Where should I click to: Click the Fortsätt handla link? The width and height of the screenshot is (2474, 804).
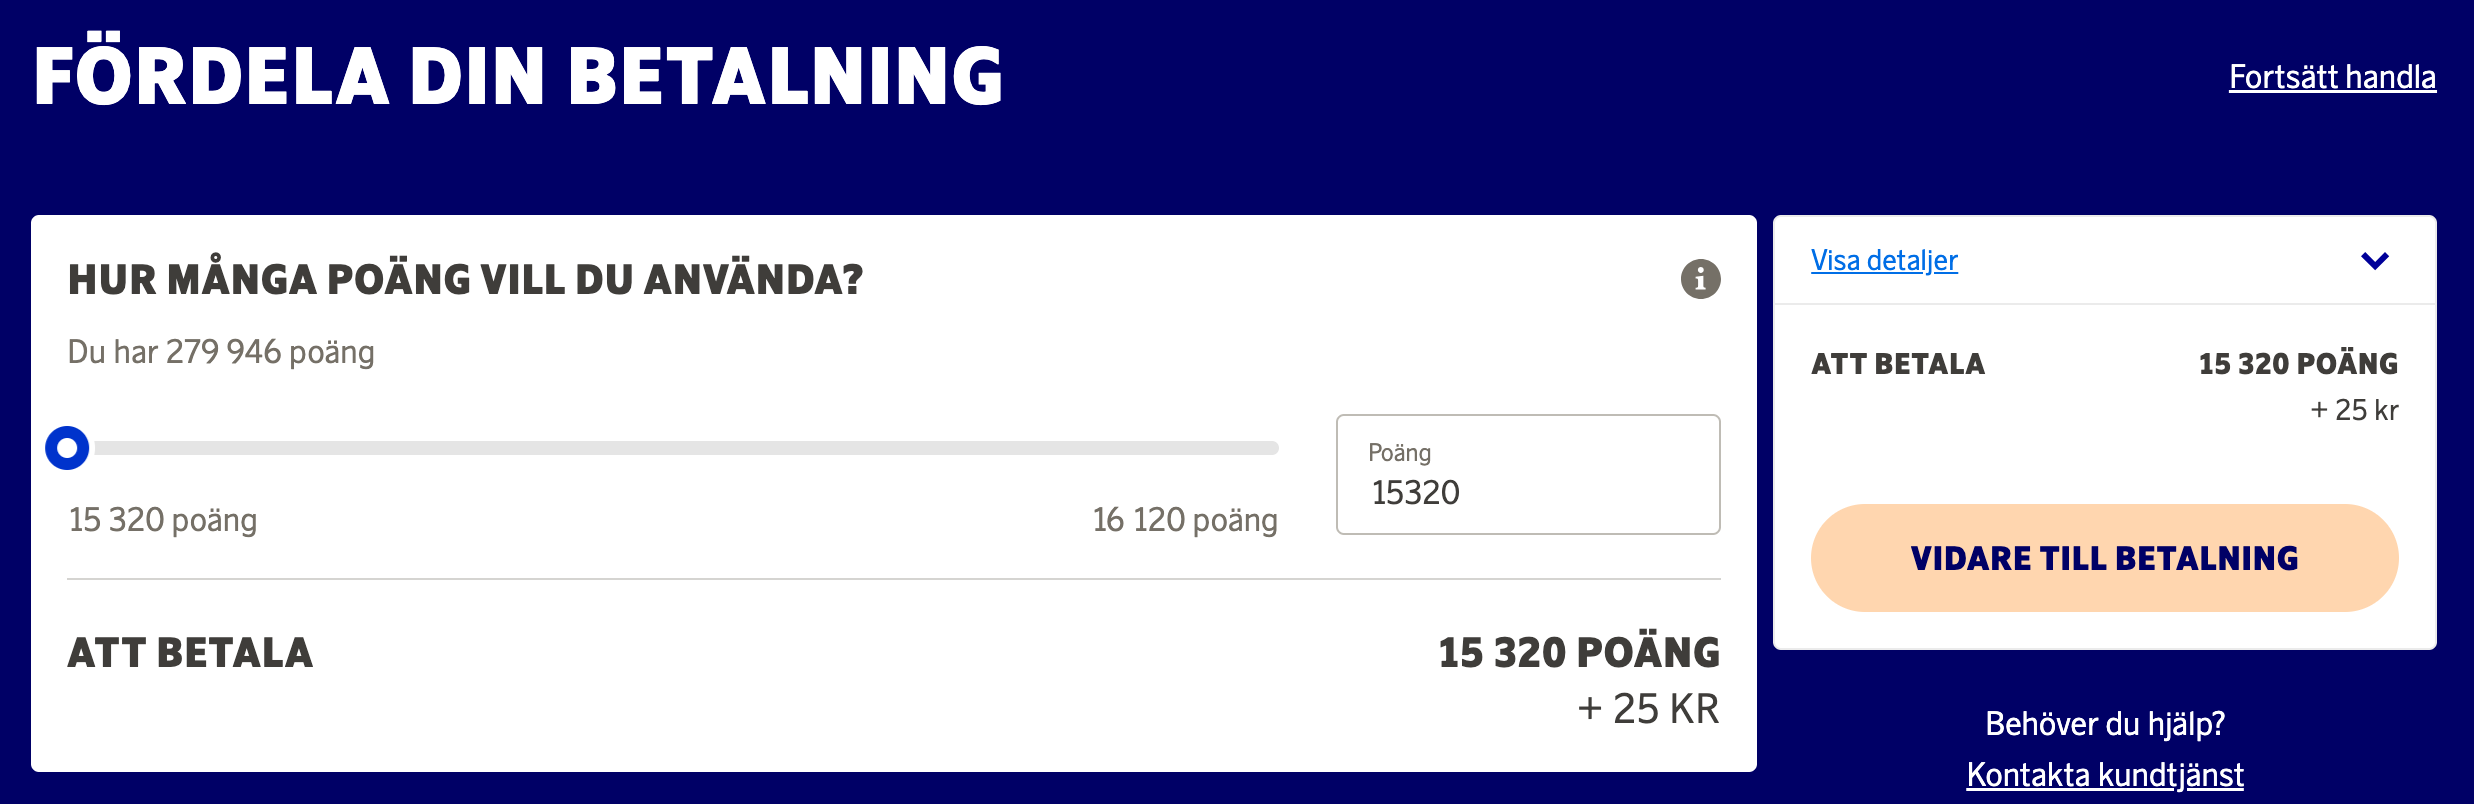pyautogui.click(x=2331, y=77)
